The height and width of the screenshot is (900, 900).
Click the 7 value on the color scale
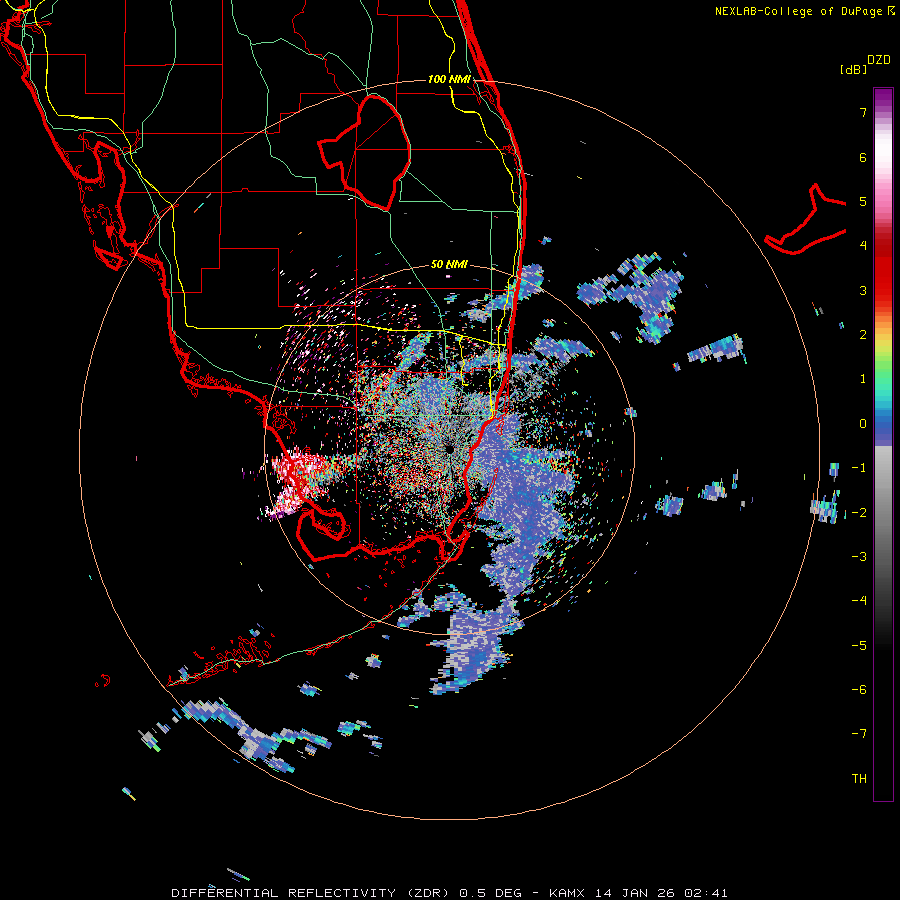(863, 112)
